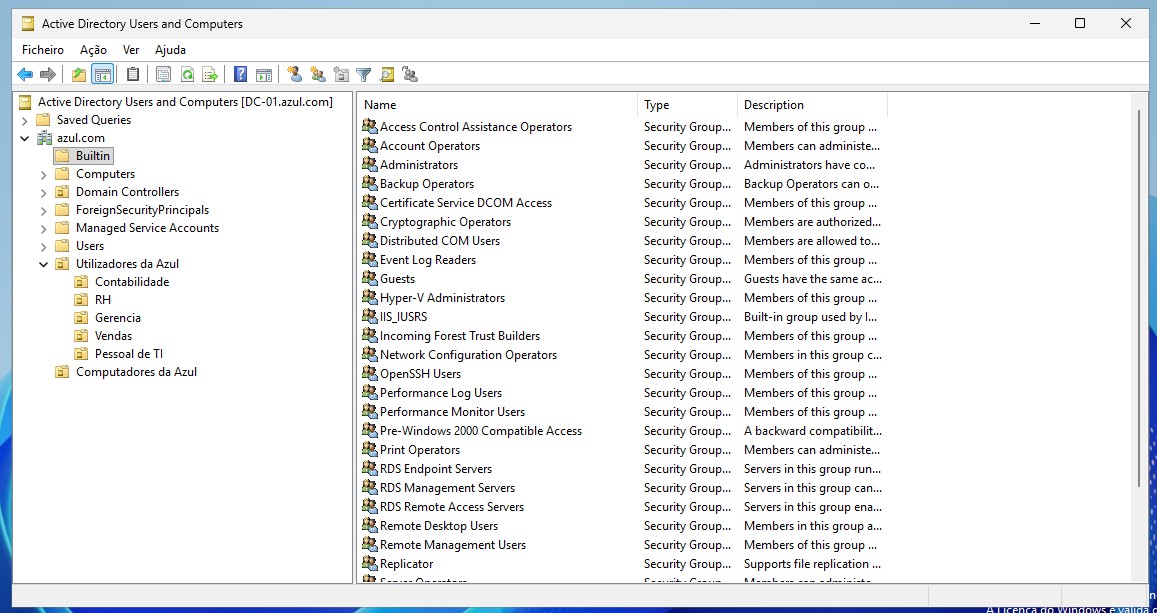Screen dimensions: 1157x613
Task: Select the Remote Desktop Users group
Action: (x=438, y=526)
